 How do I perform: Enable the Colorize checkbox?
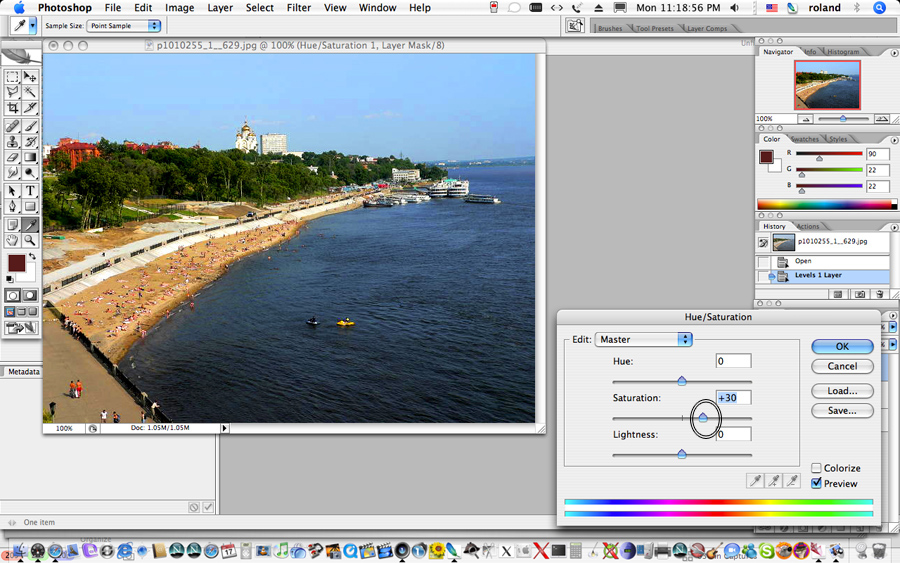817,468
